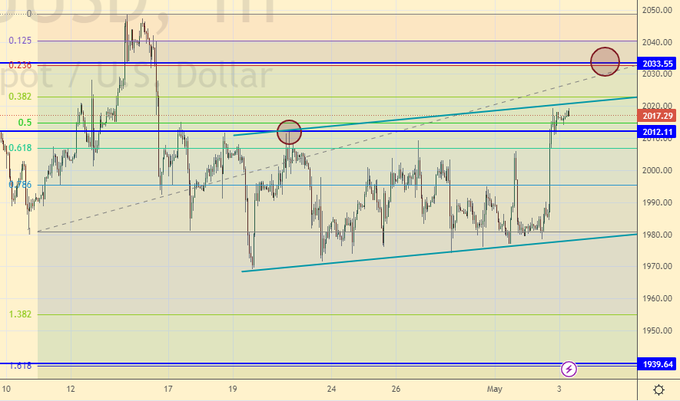Click the 0.382 Fibonacci level label
The width and height of the screenshot is (680, 401).
[x=19, y=97]
